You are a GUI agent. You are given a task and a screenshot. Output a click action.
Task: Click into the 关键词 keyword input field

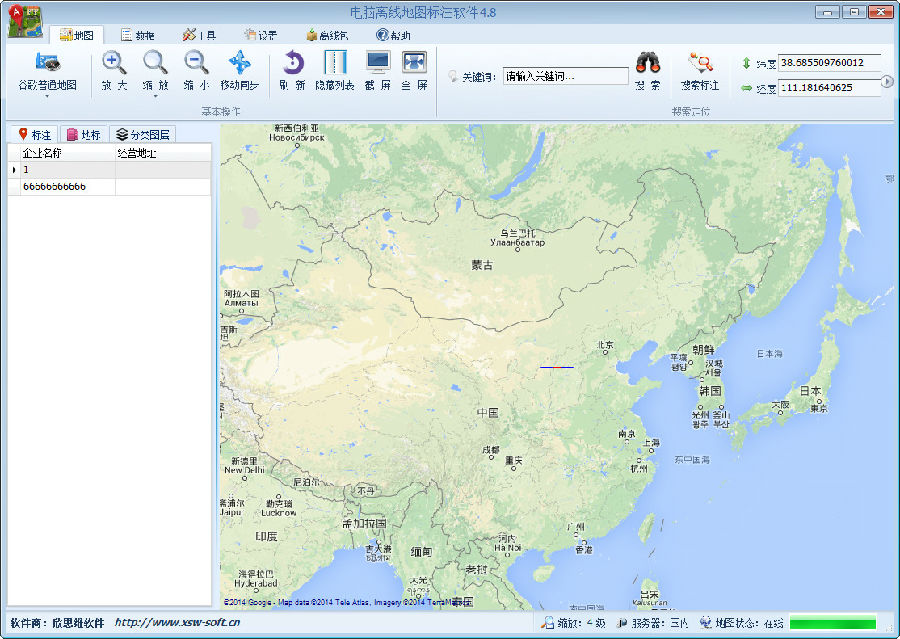pos(565,76)
